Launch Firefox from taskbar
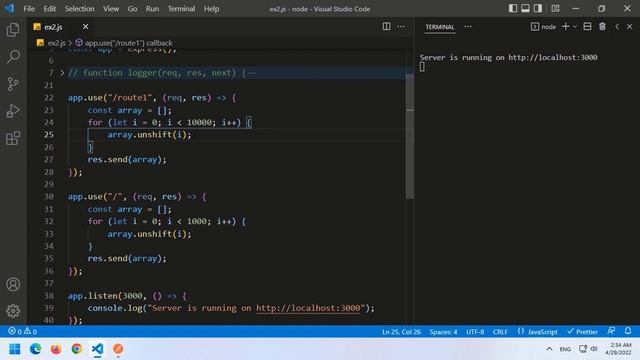The height and width of the screenshot is (360, 640). tap(56, 349)
